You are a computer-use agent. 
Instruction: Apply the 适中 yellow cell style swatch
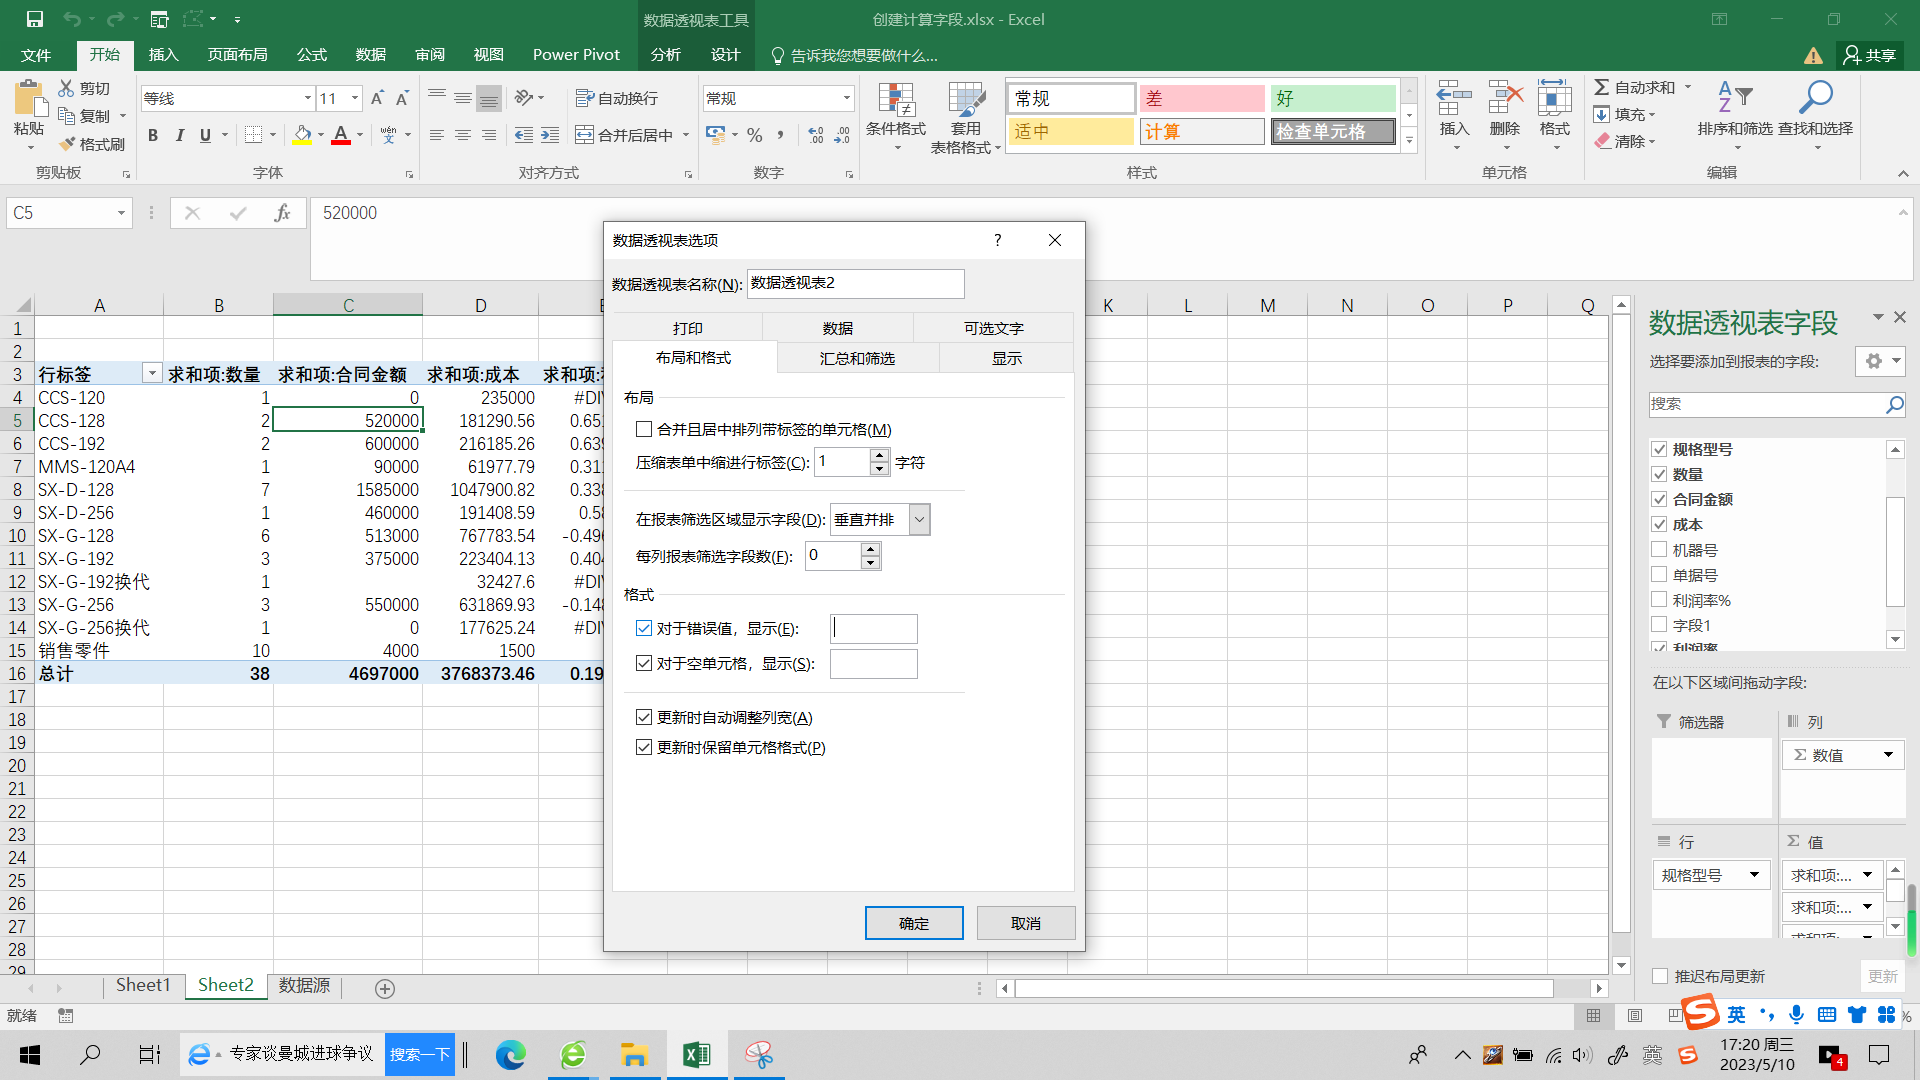pyautogui.click(x=1071, y=132)
